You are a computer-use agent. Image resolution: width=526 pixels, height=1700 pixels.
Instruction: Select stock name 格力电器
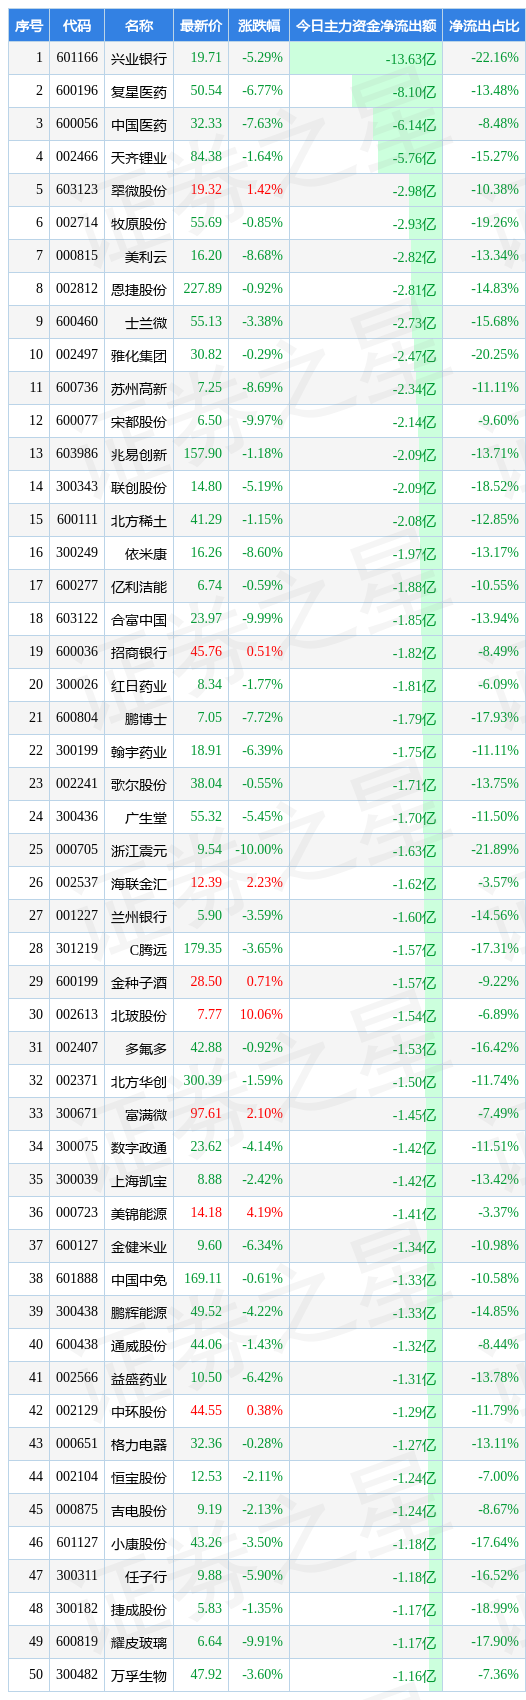139,1445
